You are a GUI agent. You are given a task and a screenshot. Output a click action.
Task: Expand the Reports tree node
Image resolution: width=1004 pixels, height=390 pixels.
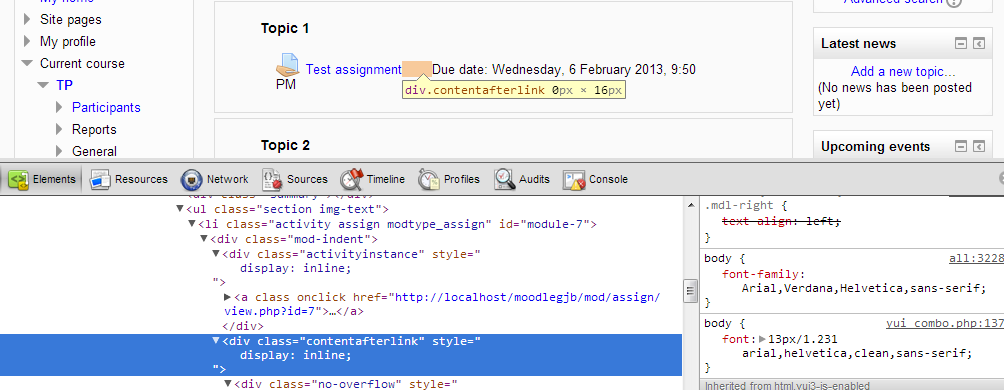coord(60,129)
